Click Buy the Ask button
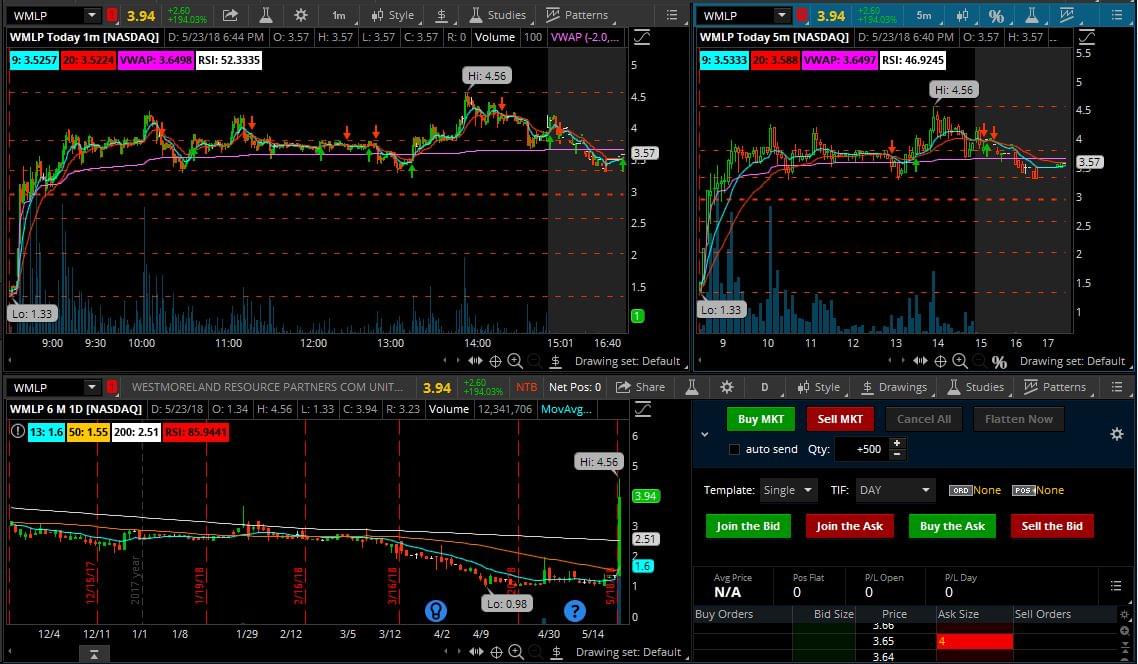This screenshot has width=1138, height=664. tap(952, 526)
